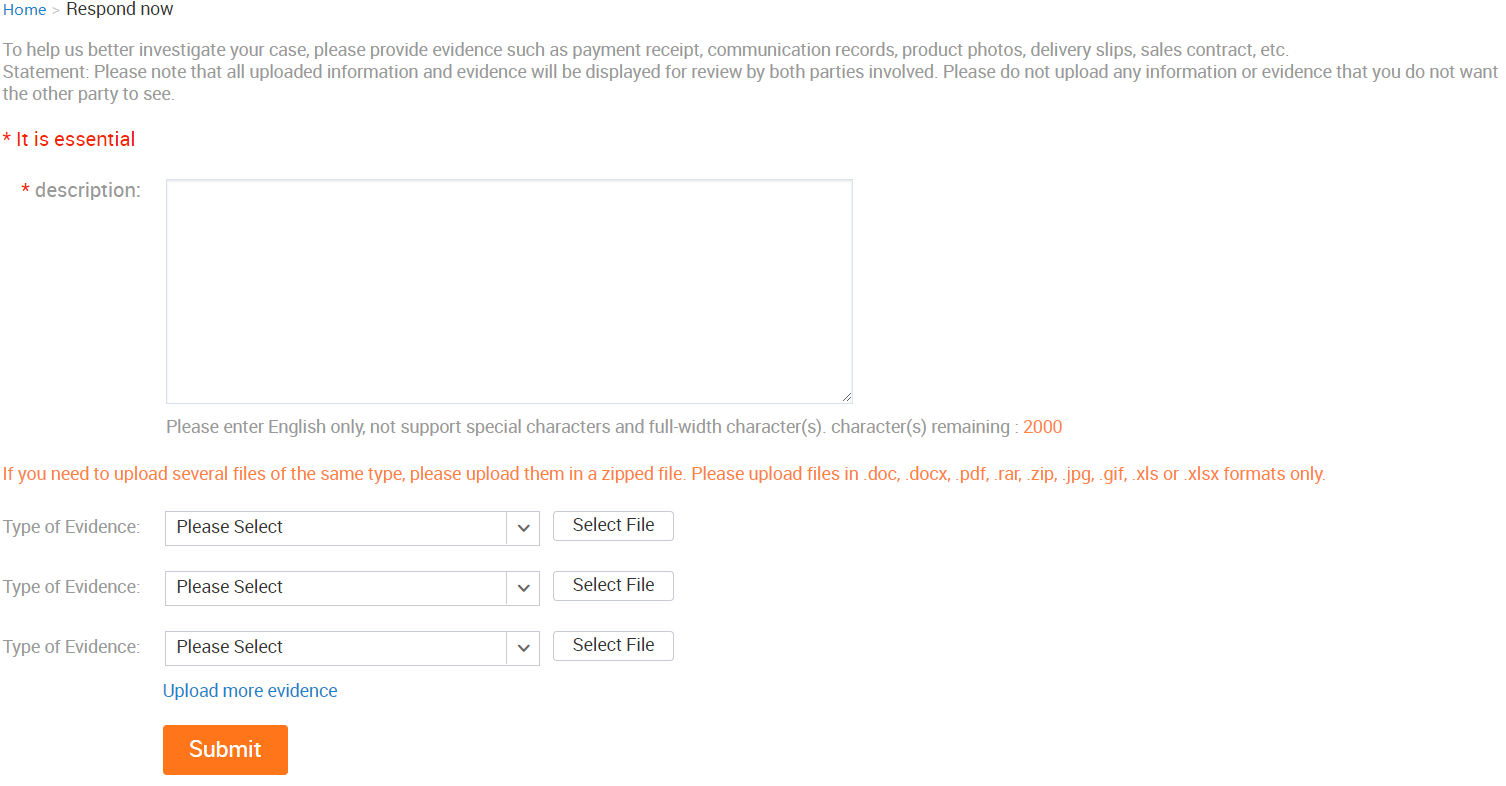Focus the description text area
Viewport: 1506px width, 786px height.
[x=509, y=292]
